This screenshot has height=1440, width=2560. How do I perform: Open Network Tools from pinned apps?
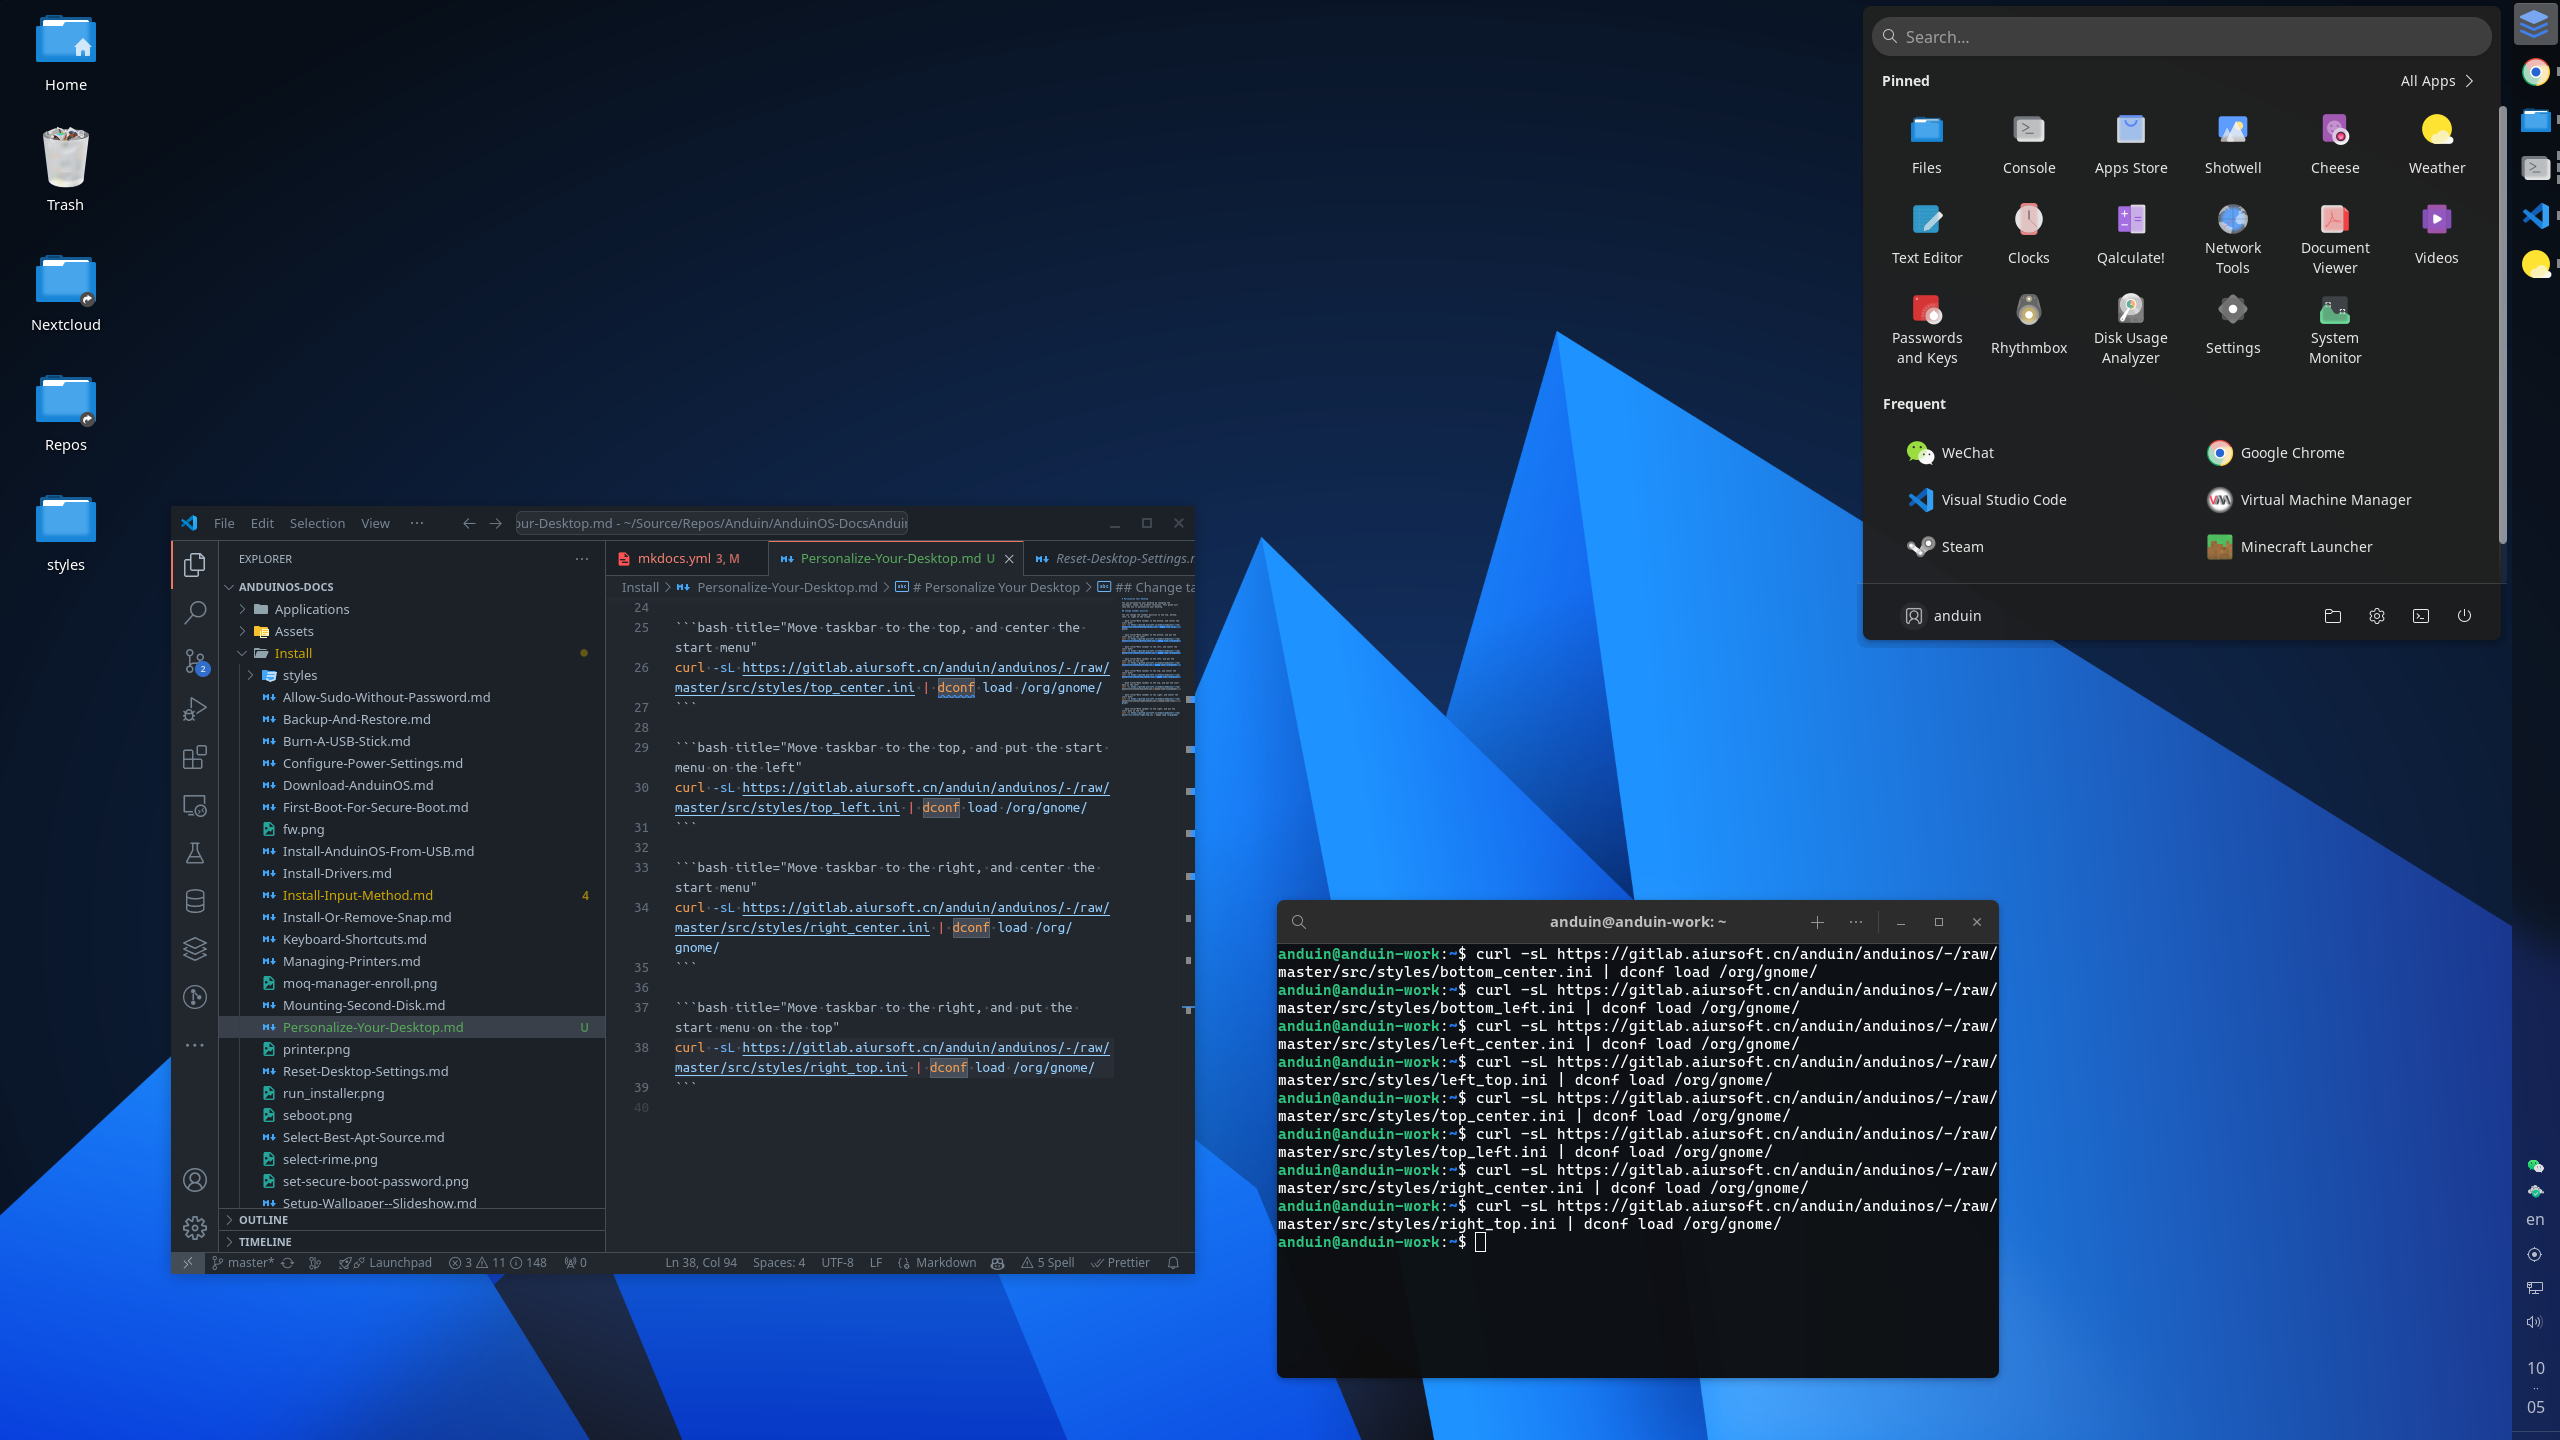click(2233, 239)
